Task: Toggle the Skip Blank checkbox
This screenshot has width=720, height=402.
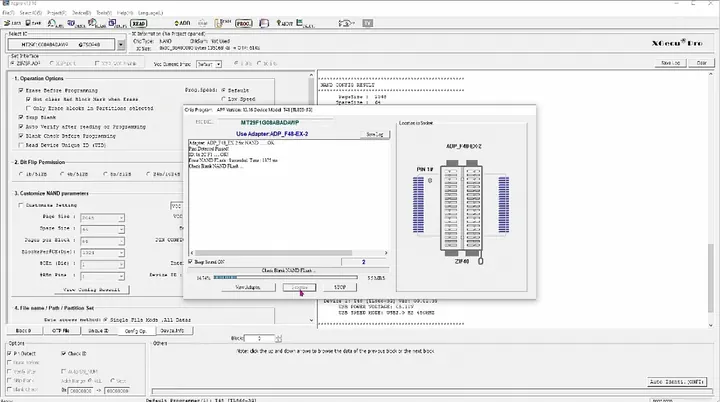Action: coord(21,118)
